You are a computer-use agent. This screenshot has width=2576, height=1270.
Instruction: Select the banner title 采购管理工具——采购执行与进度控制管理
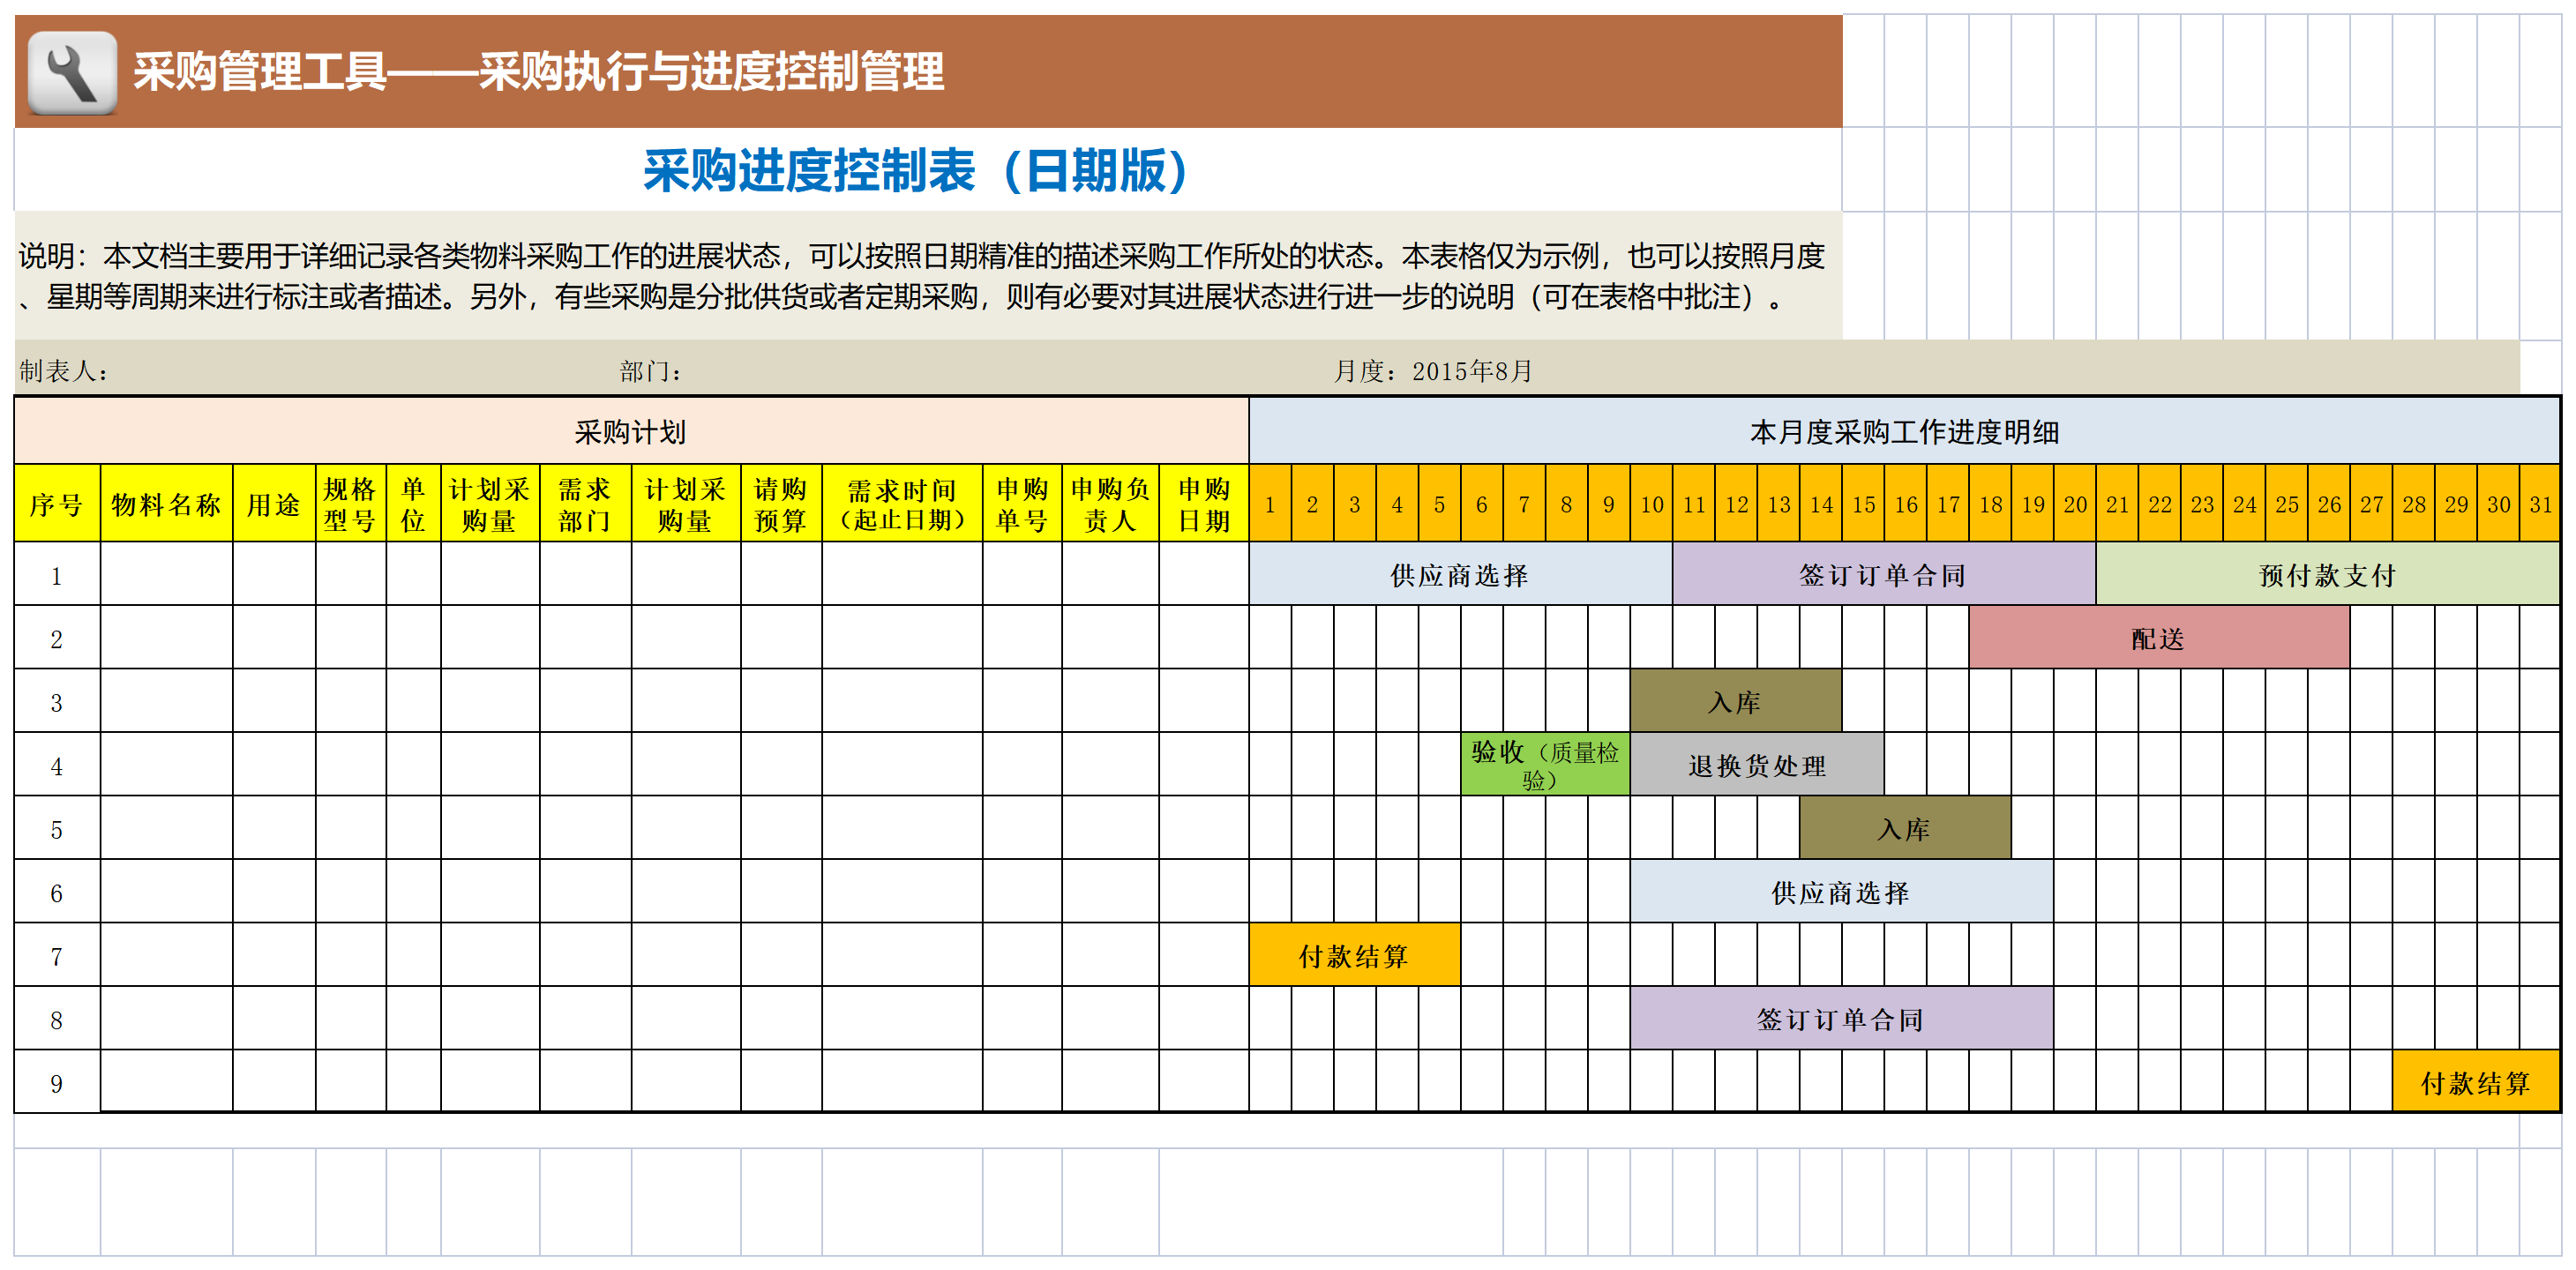point(539,72)
